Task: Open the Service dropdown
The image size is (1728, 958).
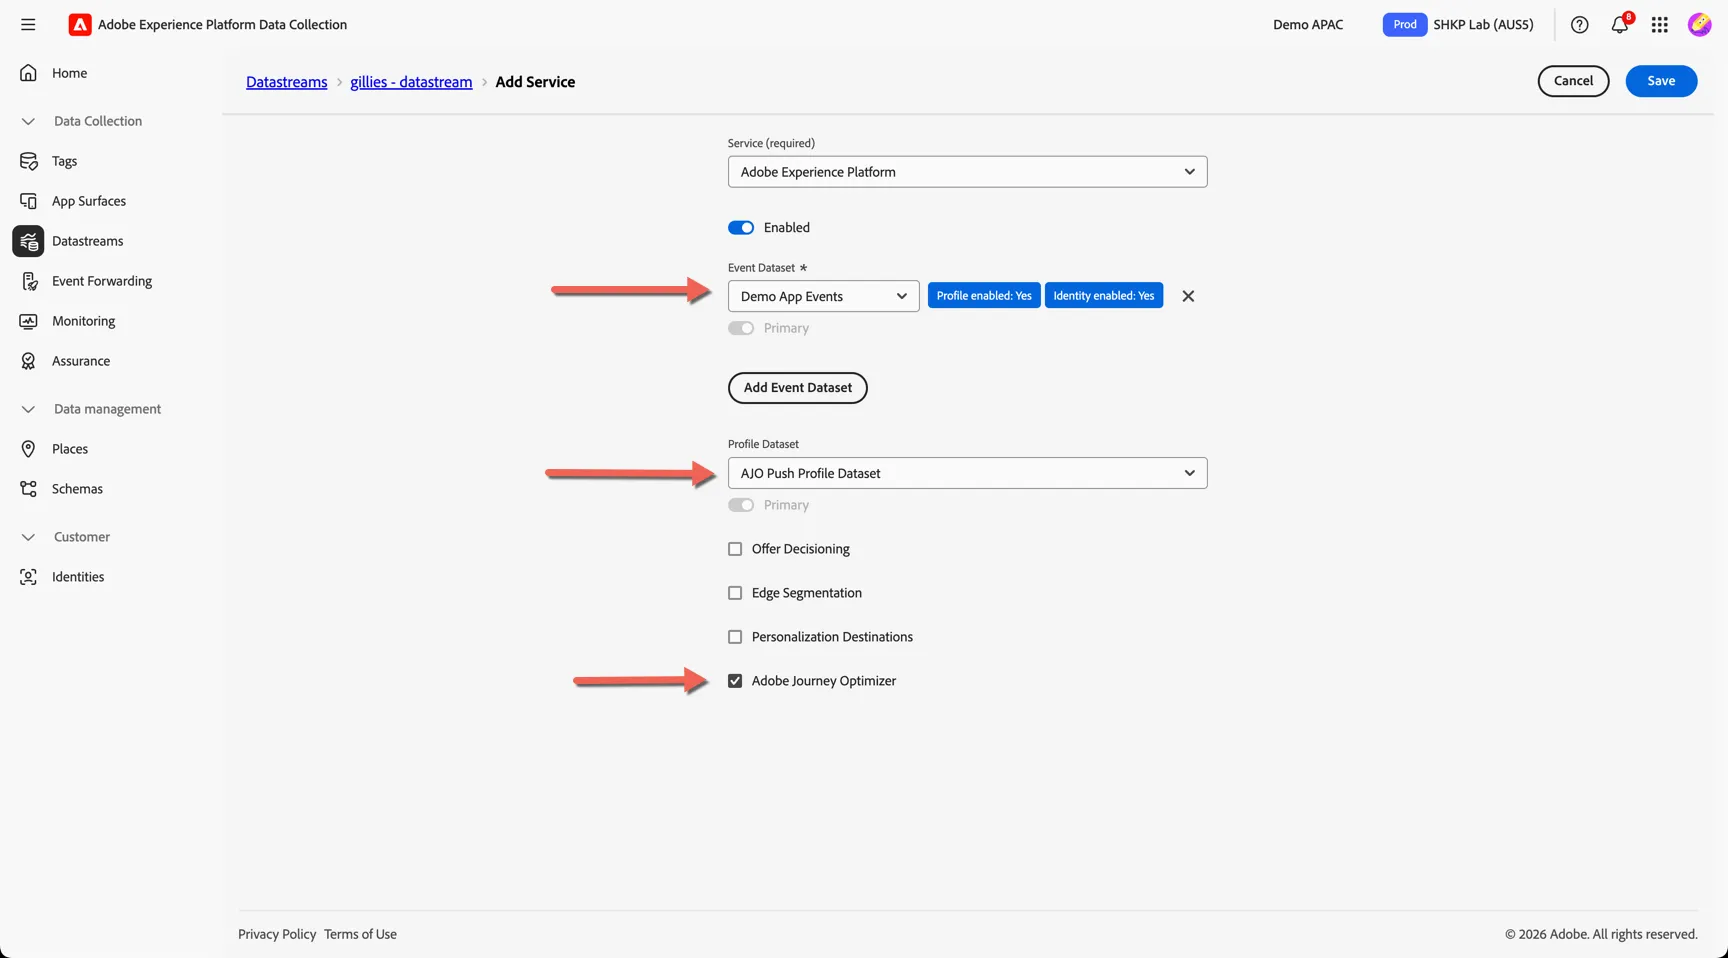Action: (x=967, y=172)
